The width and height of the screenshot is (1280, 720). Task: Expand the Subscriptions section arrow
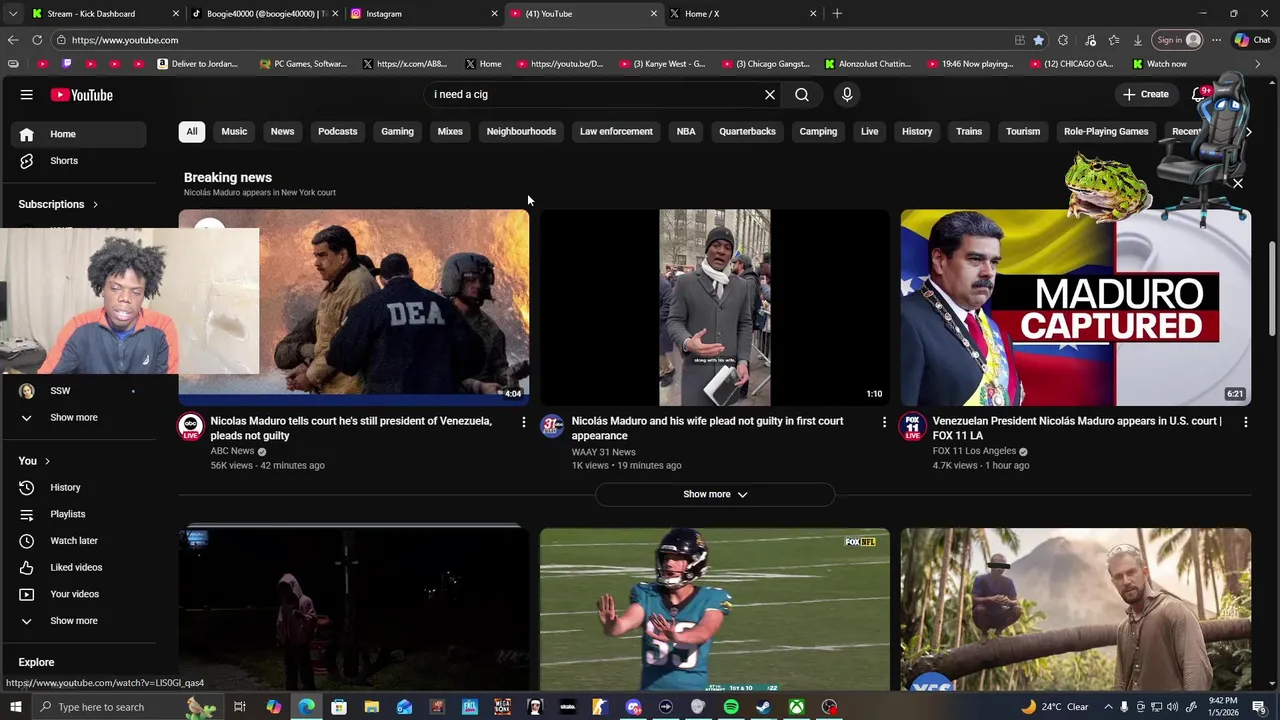[x=95, y=205]
